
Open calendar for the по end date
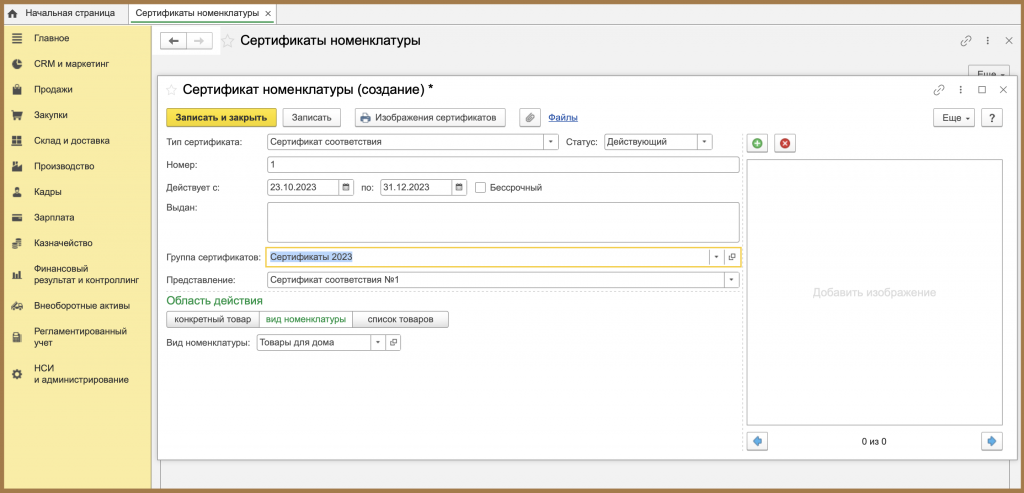click(460, 187)
